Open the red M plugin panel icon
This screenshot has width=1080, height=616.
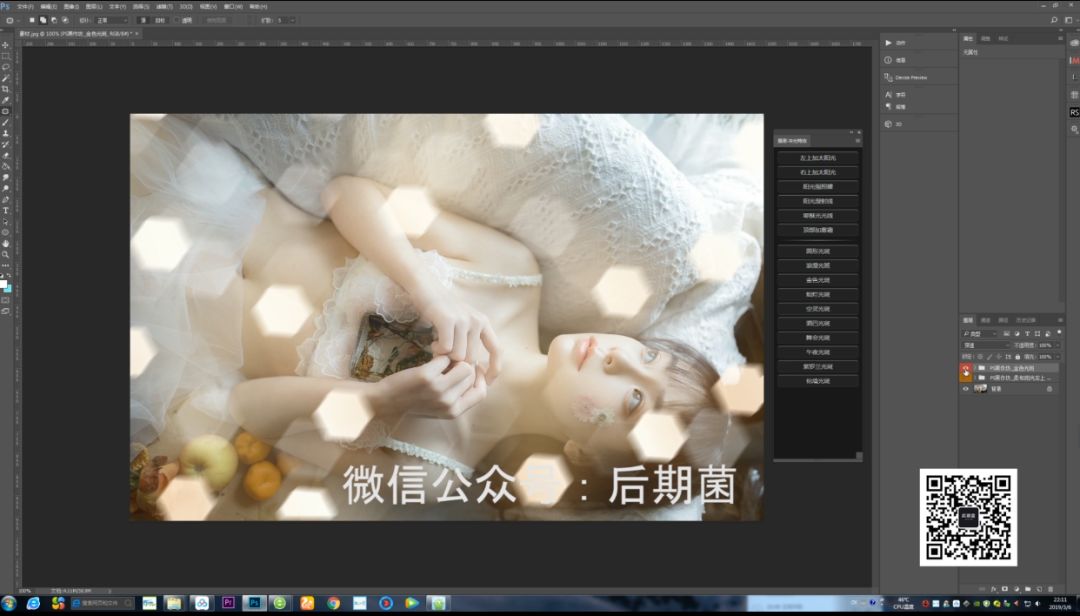[x=1074, y=61]
